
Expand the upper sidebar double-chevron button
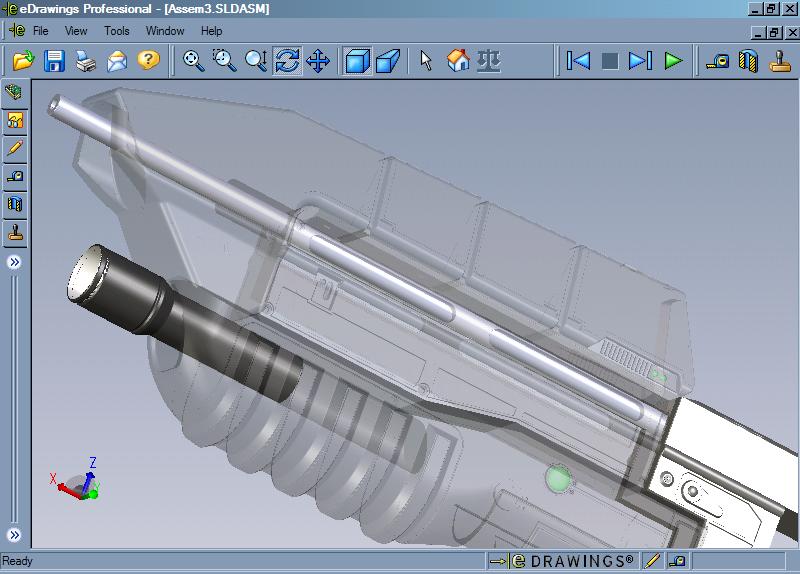[x=15, y=262]
